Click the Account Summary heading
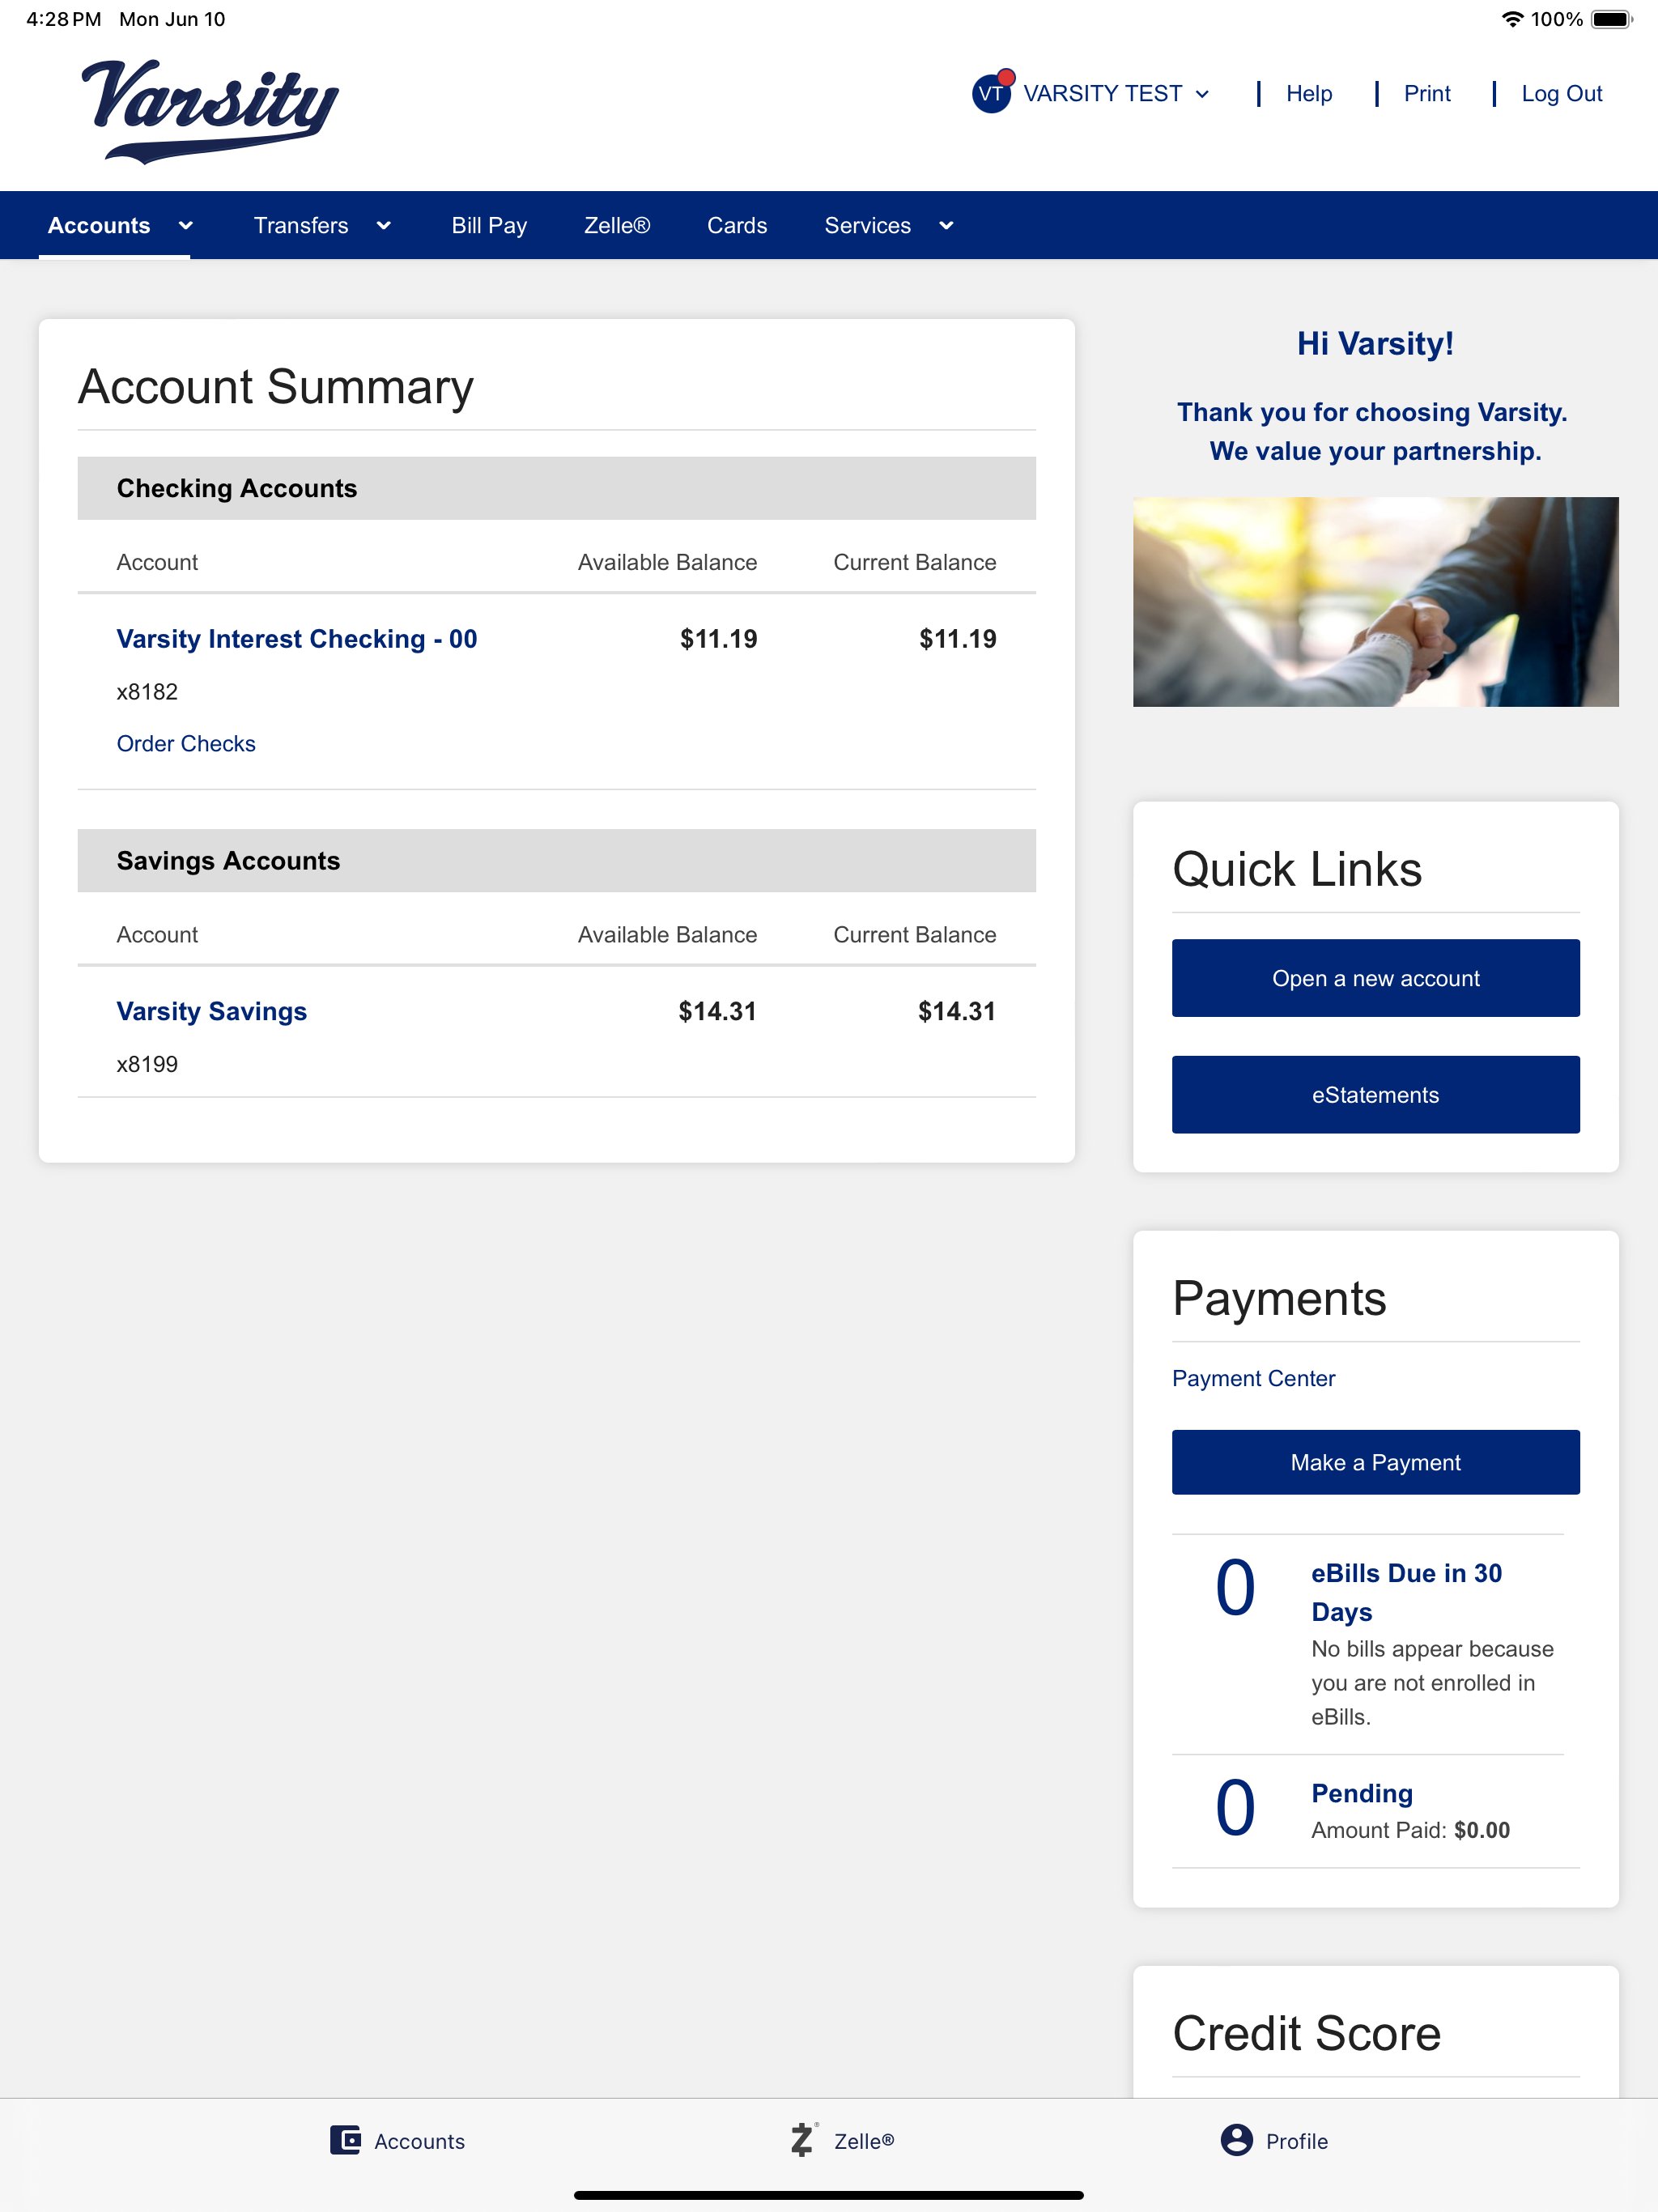Viewport: 1658px width, 2212px height. [276, 386]
